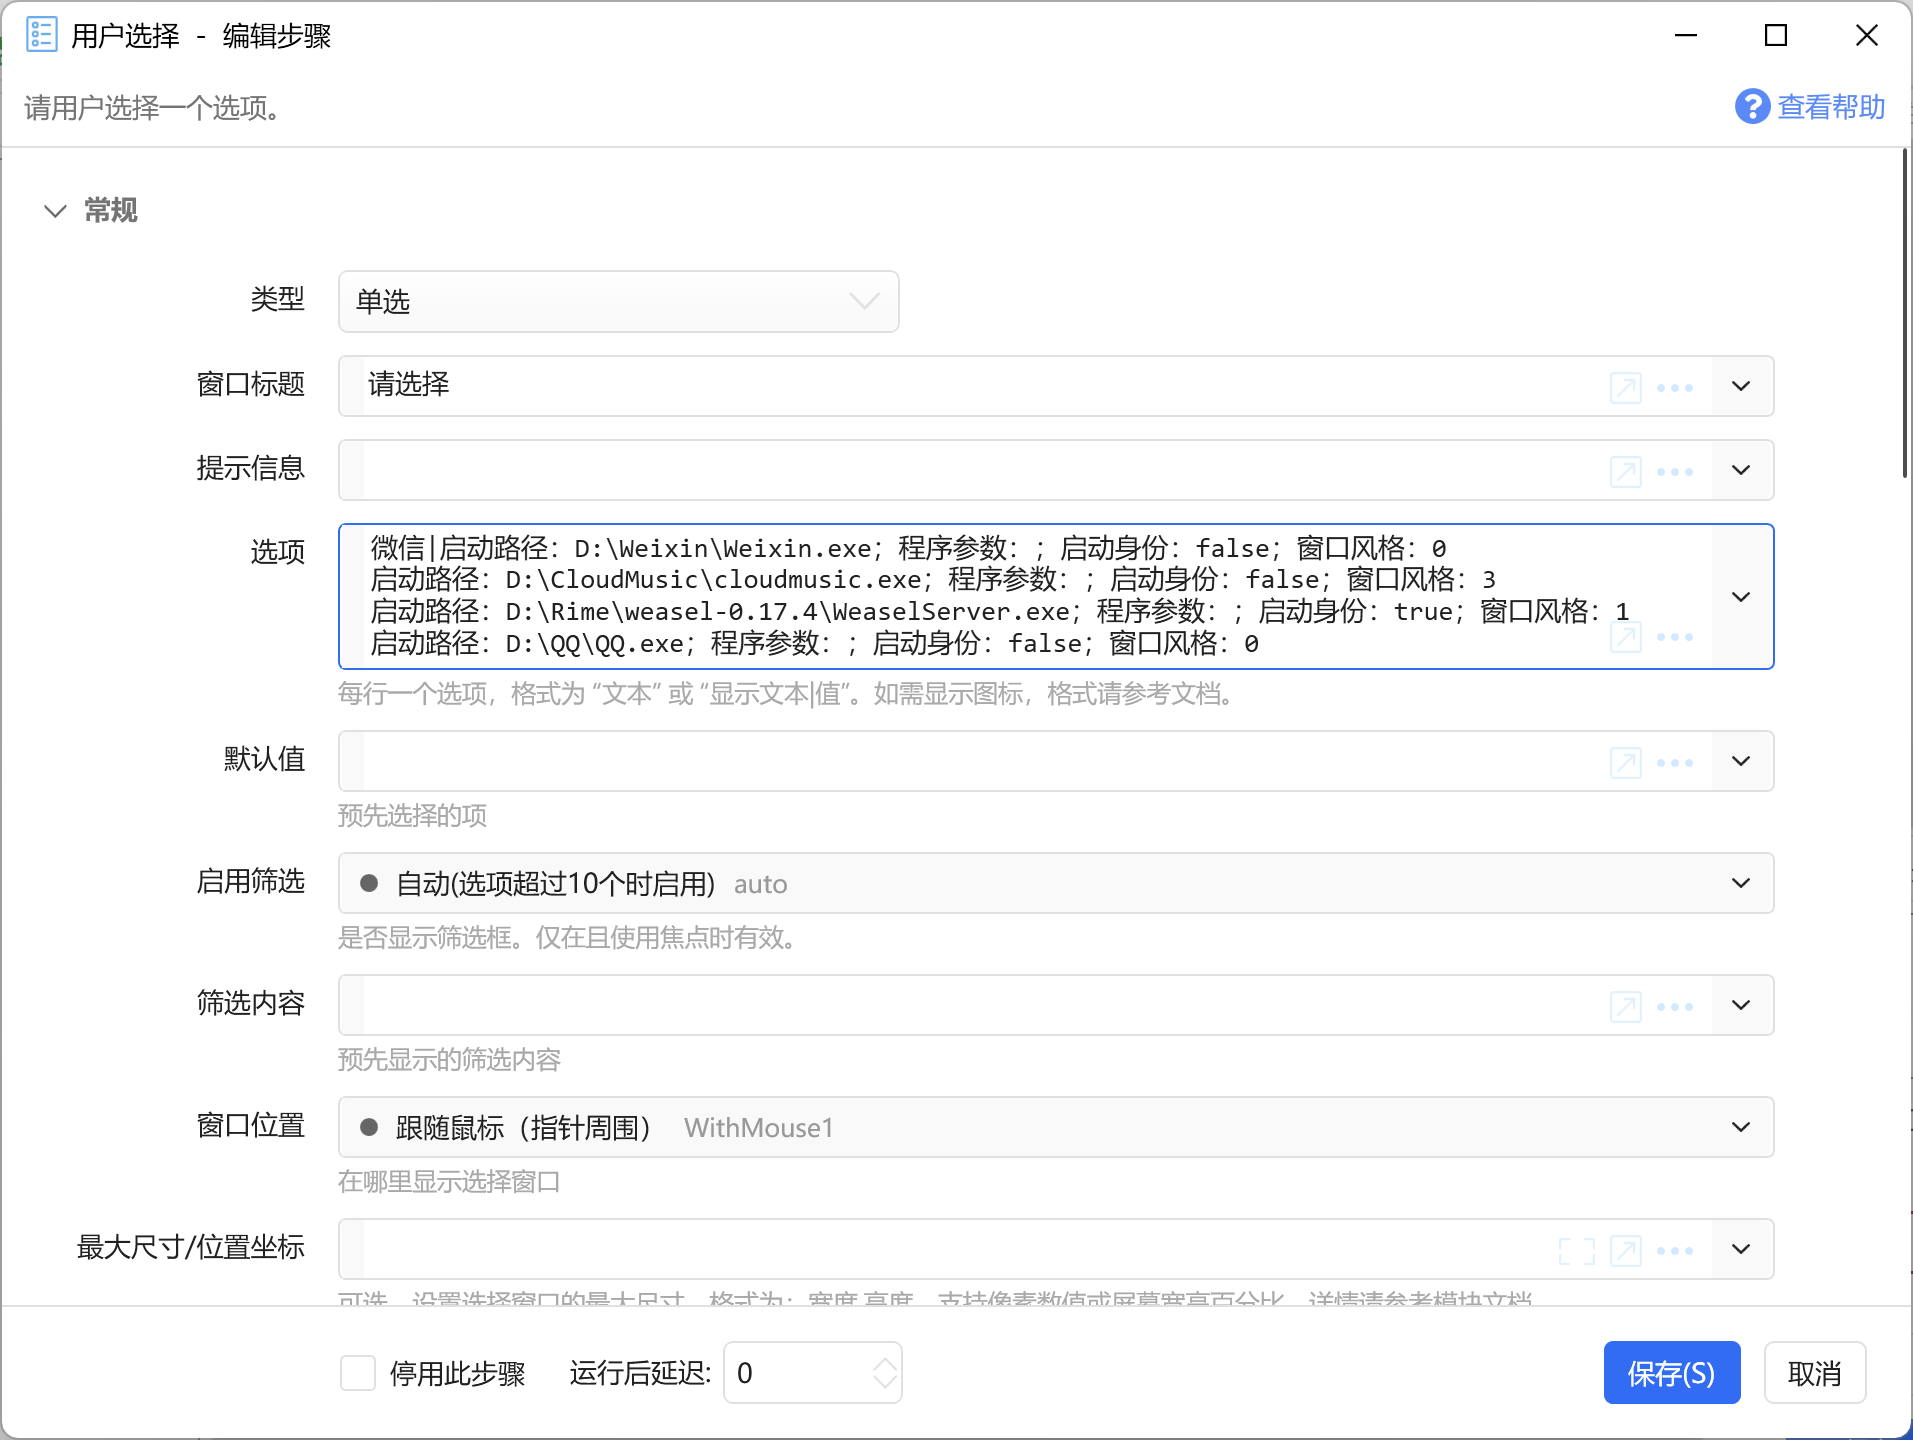Click the three-dots icon in 窗口标题 field

(x=1674, y=387)
